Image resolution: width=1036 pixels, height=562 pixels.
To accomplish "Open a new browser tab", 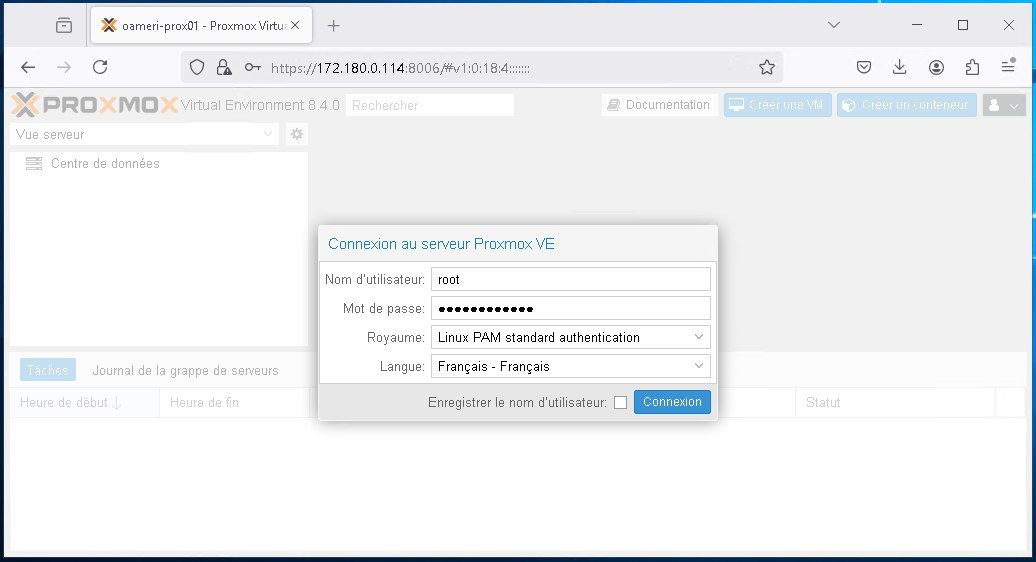I will click(334, 26).
